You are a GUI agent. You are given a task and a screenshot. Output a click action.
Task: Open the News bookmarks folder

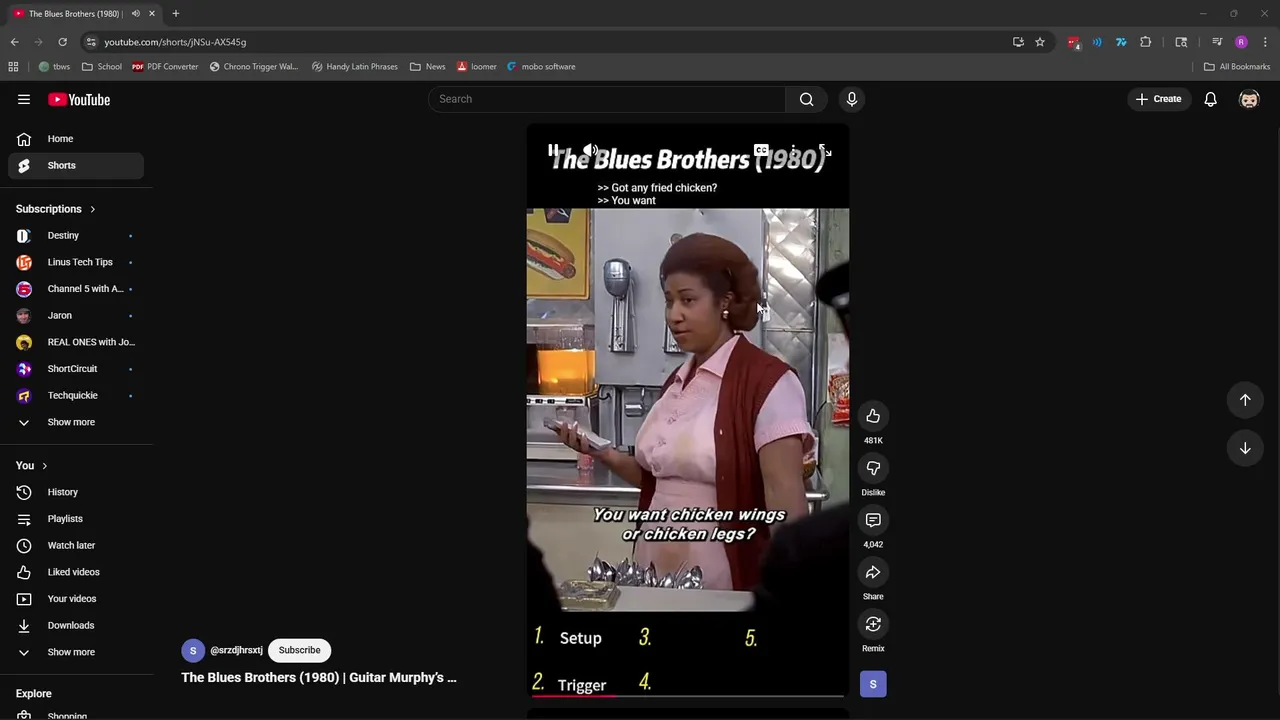[428, 66]
